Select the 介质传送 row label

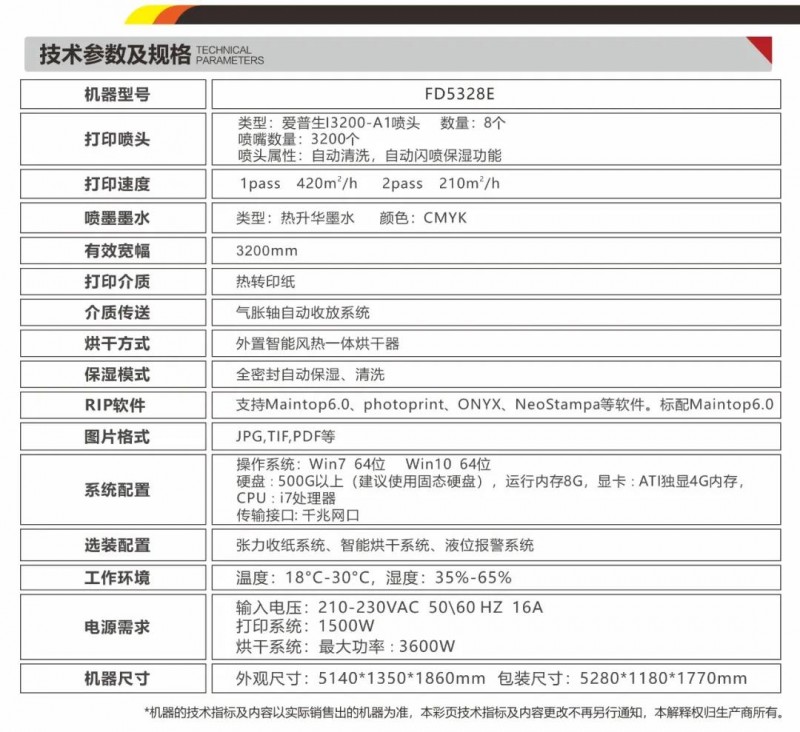click(x=117, y=312)
